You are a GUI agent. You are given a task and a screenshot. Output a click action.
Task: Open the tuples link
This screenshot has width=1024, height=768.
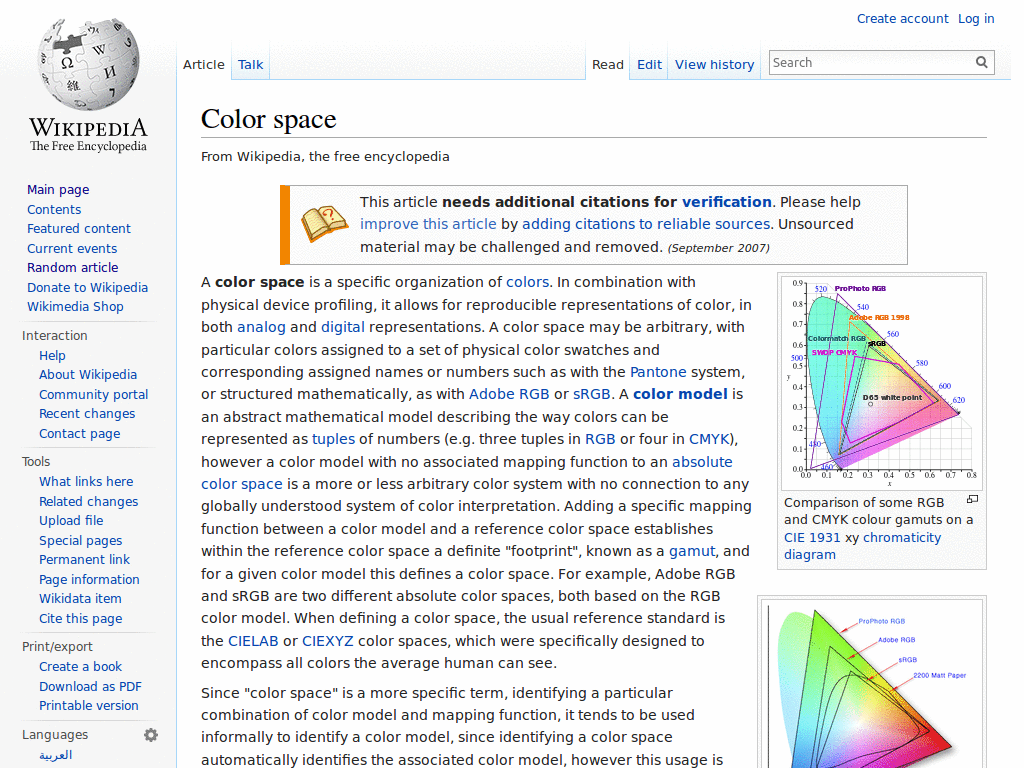(x=333, y=439)
